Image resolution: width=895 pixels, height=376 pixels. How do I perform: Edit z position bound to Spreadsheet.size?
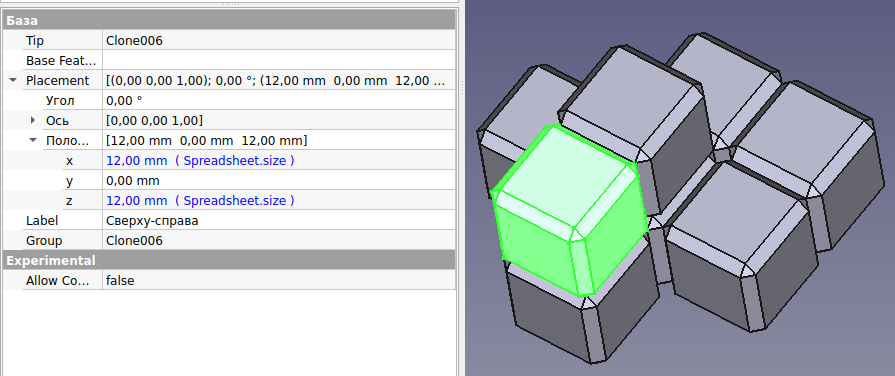pos(279,201)
